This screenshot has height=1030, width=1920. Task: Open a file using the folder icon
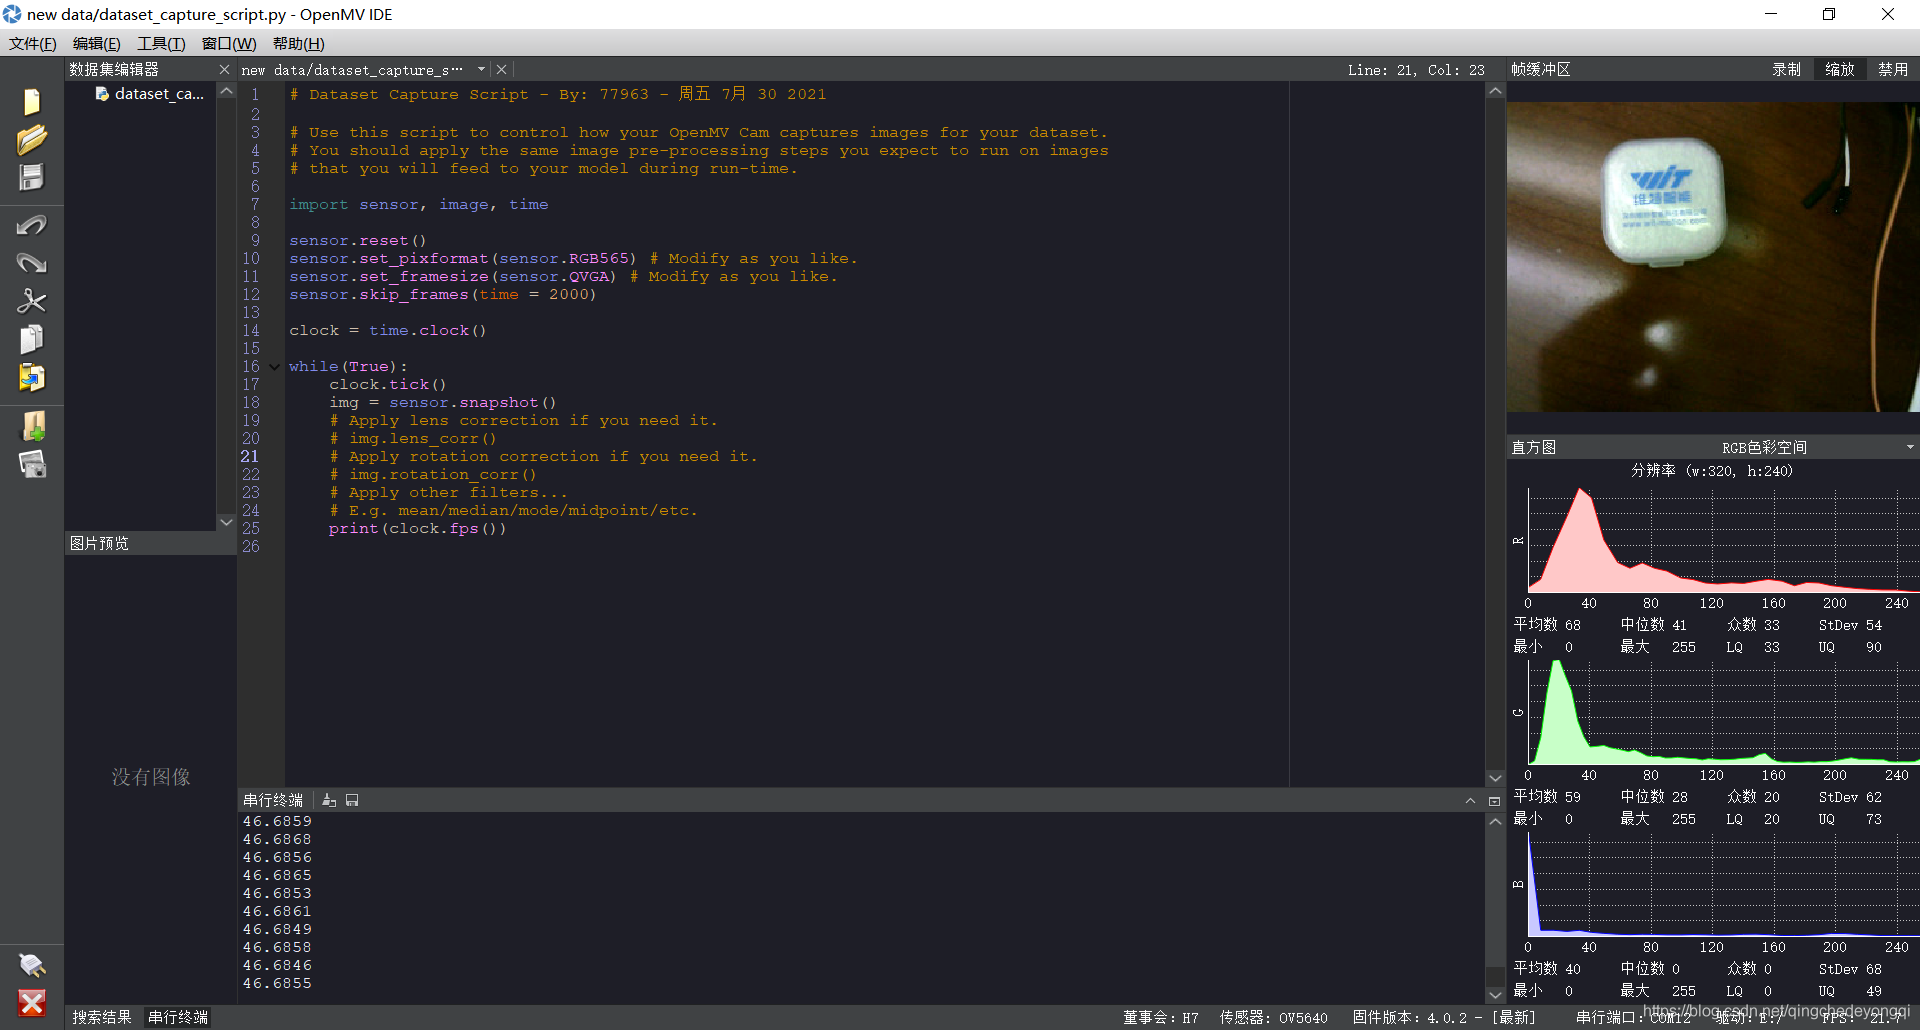(x=32, y=140)
